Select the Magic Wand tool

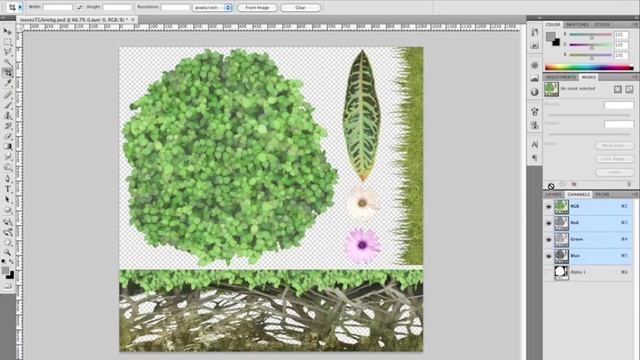pos(7,62)
